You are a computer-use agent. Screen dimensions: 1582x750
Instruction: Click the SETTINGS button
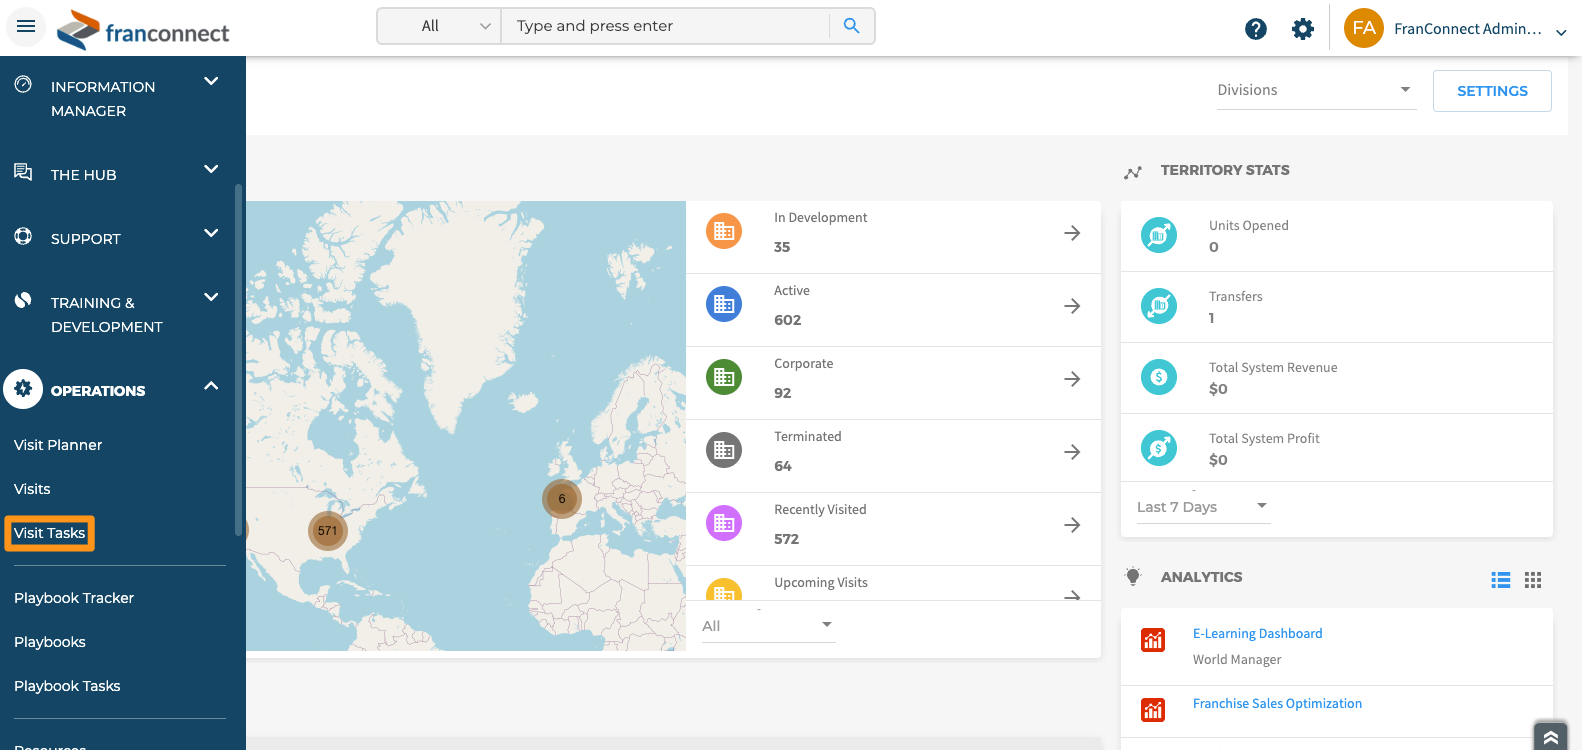click(x=1492, y=91)
